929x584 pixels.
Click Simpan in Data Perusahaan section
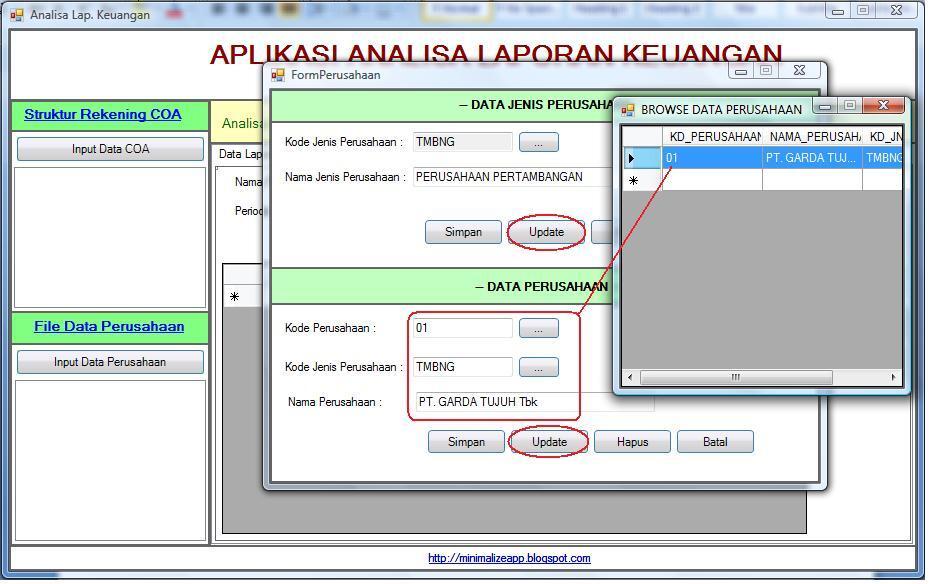click(466, 442)
